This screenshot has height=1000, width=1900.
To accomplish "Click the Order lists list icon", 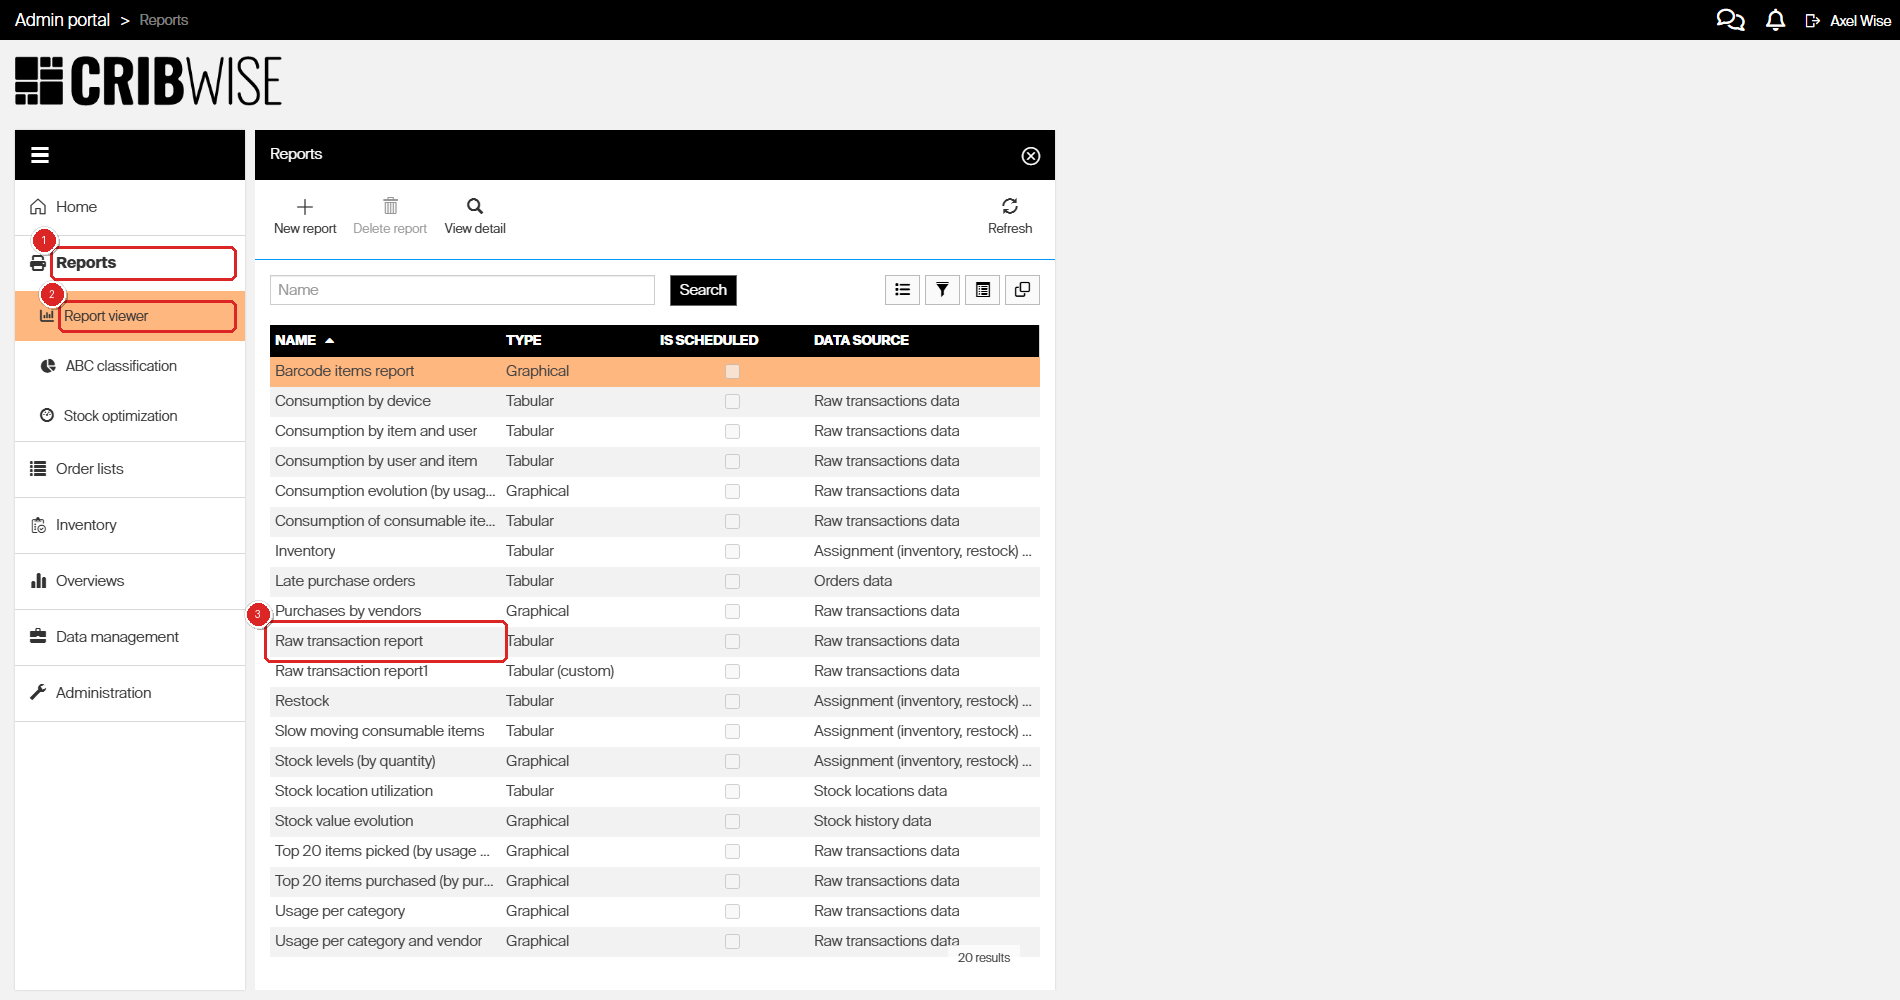I will point(38,469).
